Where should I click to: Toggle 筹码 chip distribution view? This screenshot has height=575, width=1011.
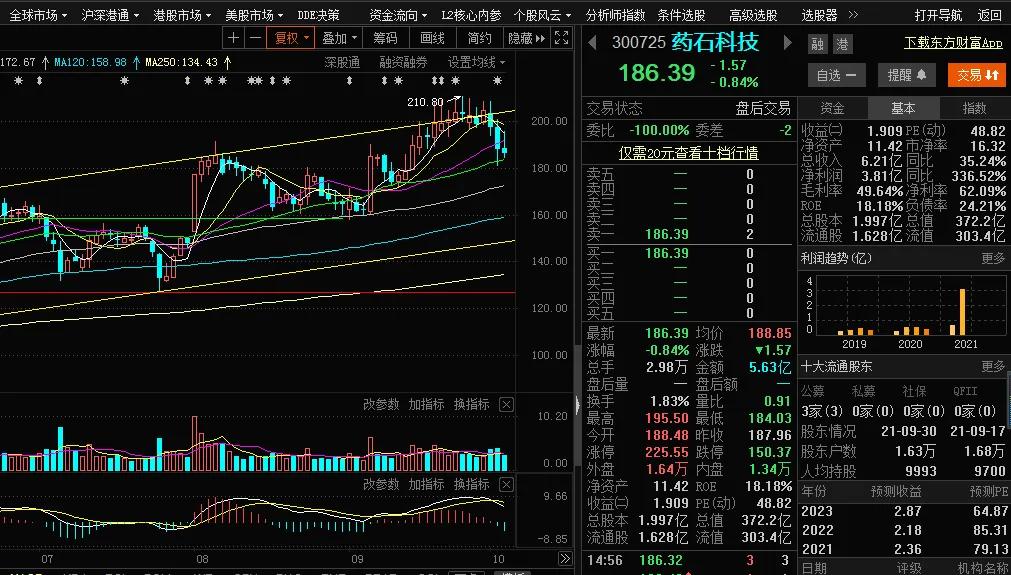pos(385,38)
